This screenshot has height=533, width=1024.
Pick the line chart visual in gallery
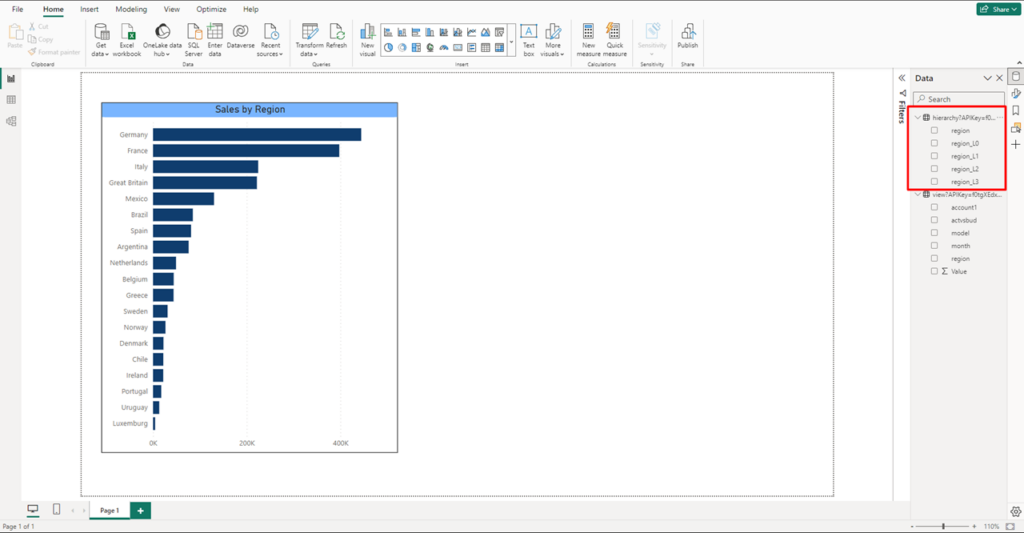(x=472, y=32)
